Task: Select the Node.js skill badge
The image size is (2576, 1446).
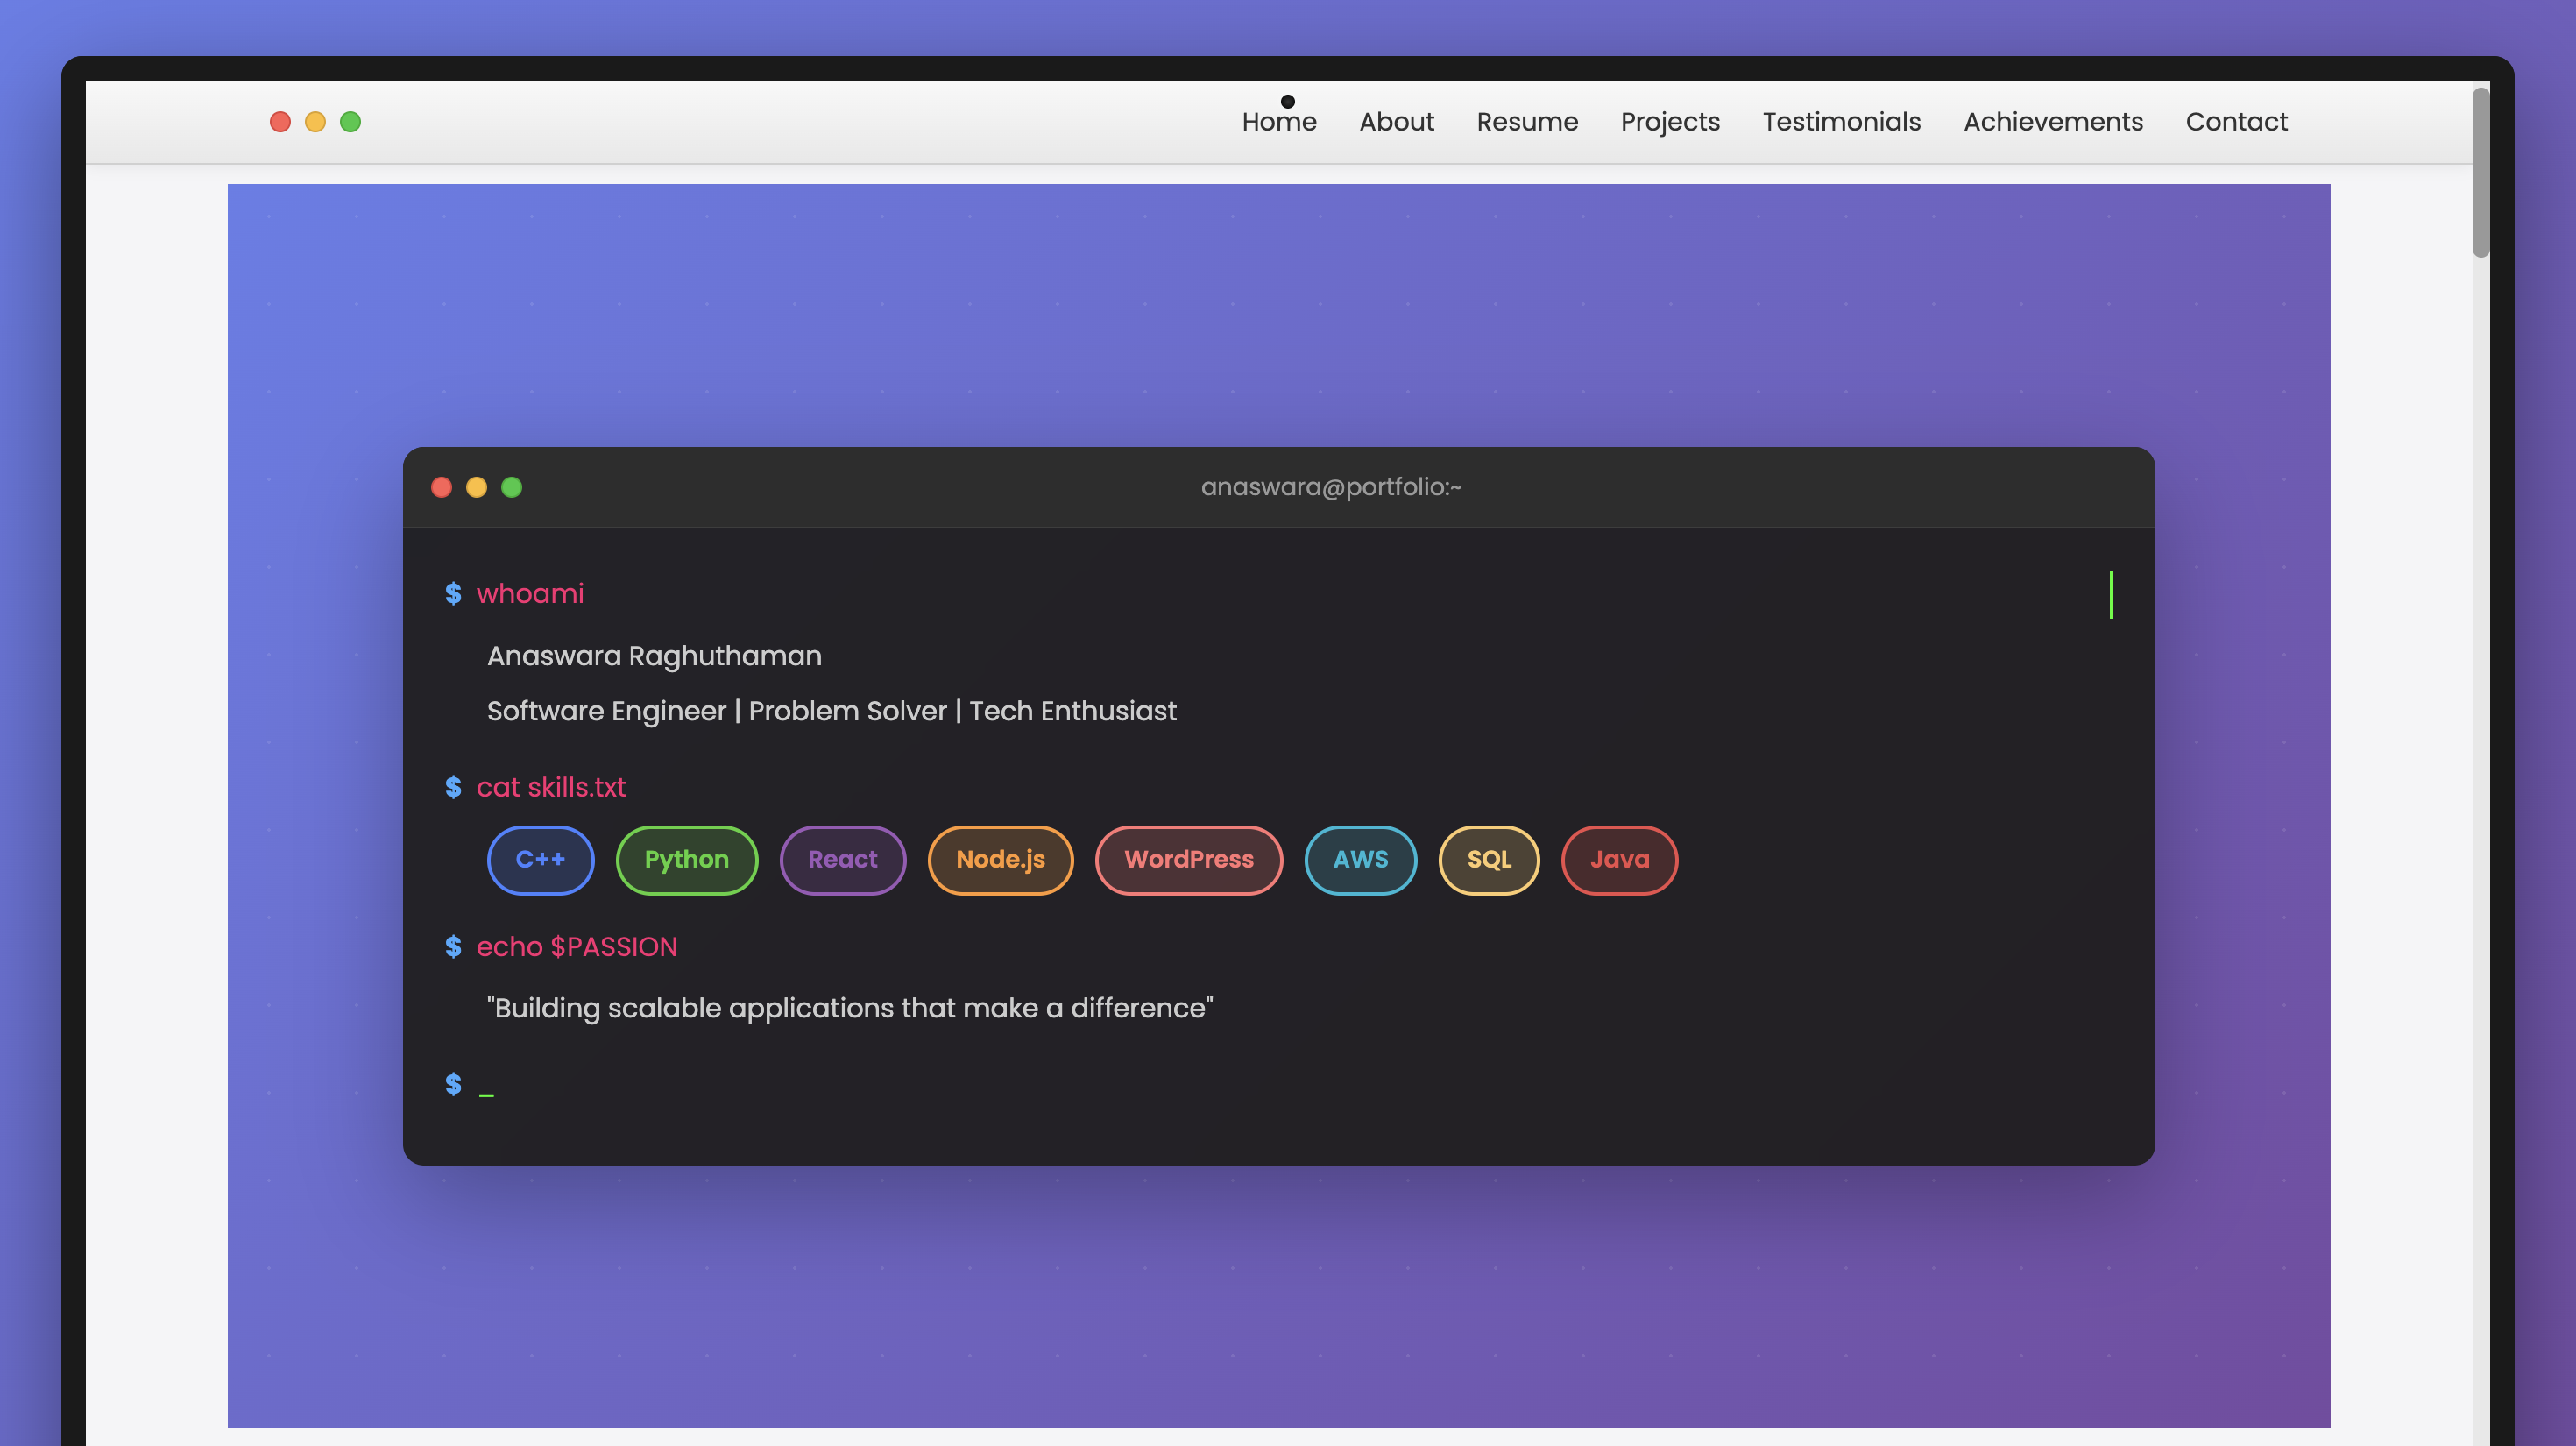Action: pyautogui.click(x=1000, y=860)
